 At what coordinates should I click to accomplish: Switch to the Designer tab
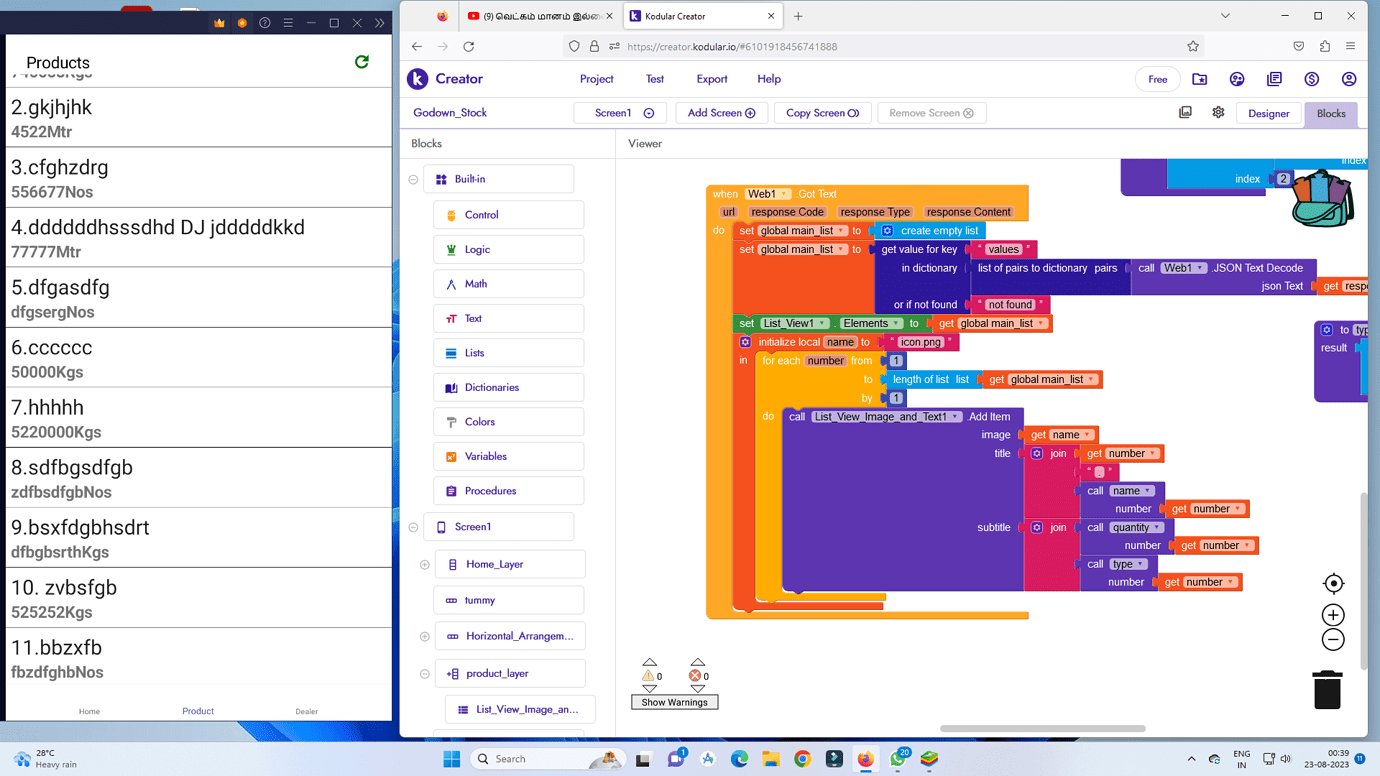point(1268,113)
